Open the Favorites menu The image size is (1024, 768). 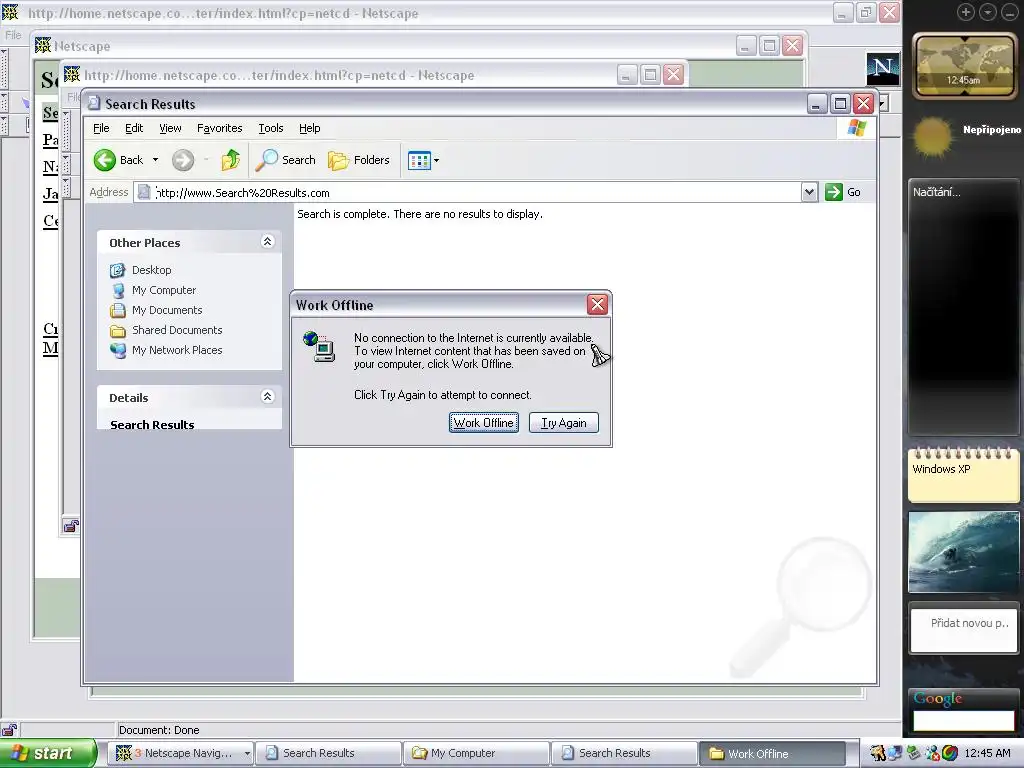coord(219,128)
